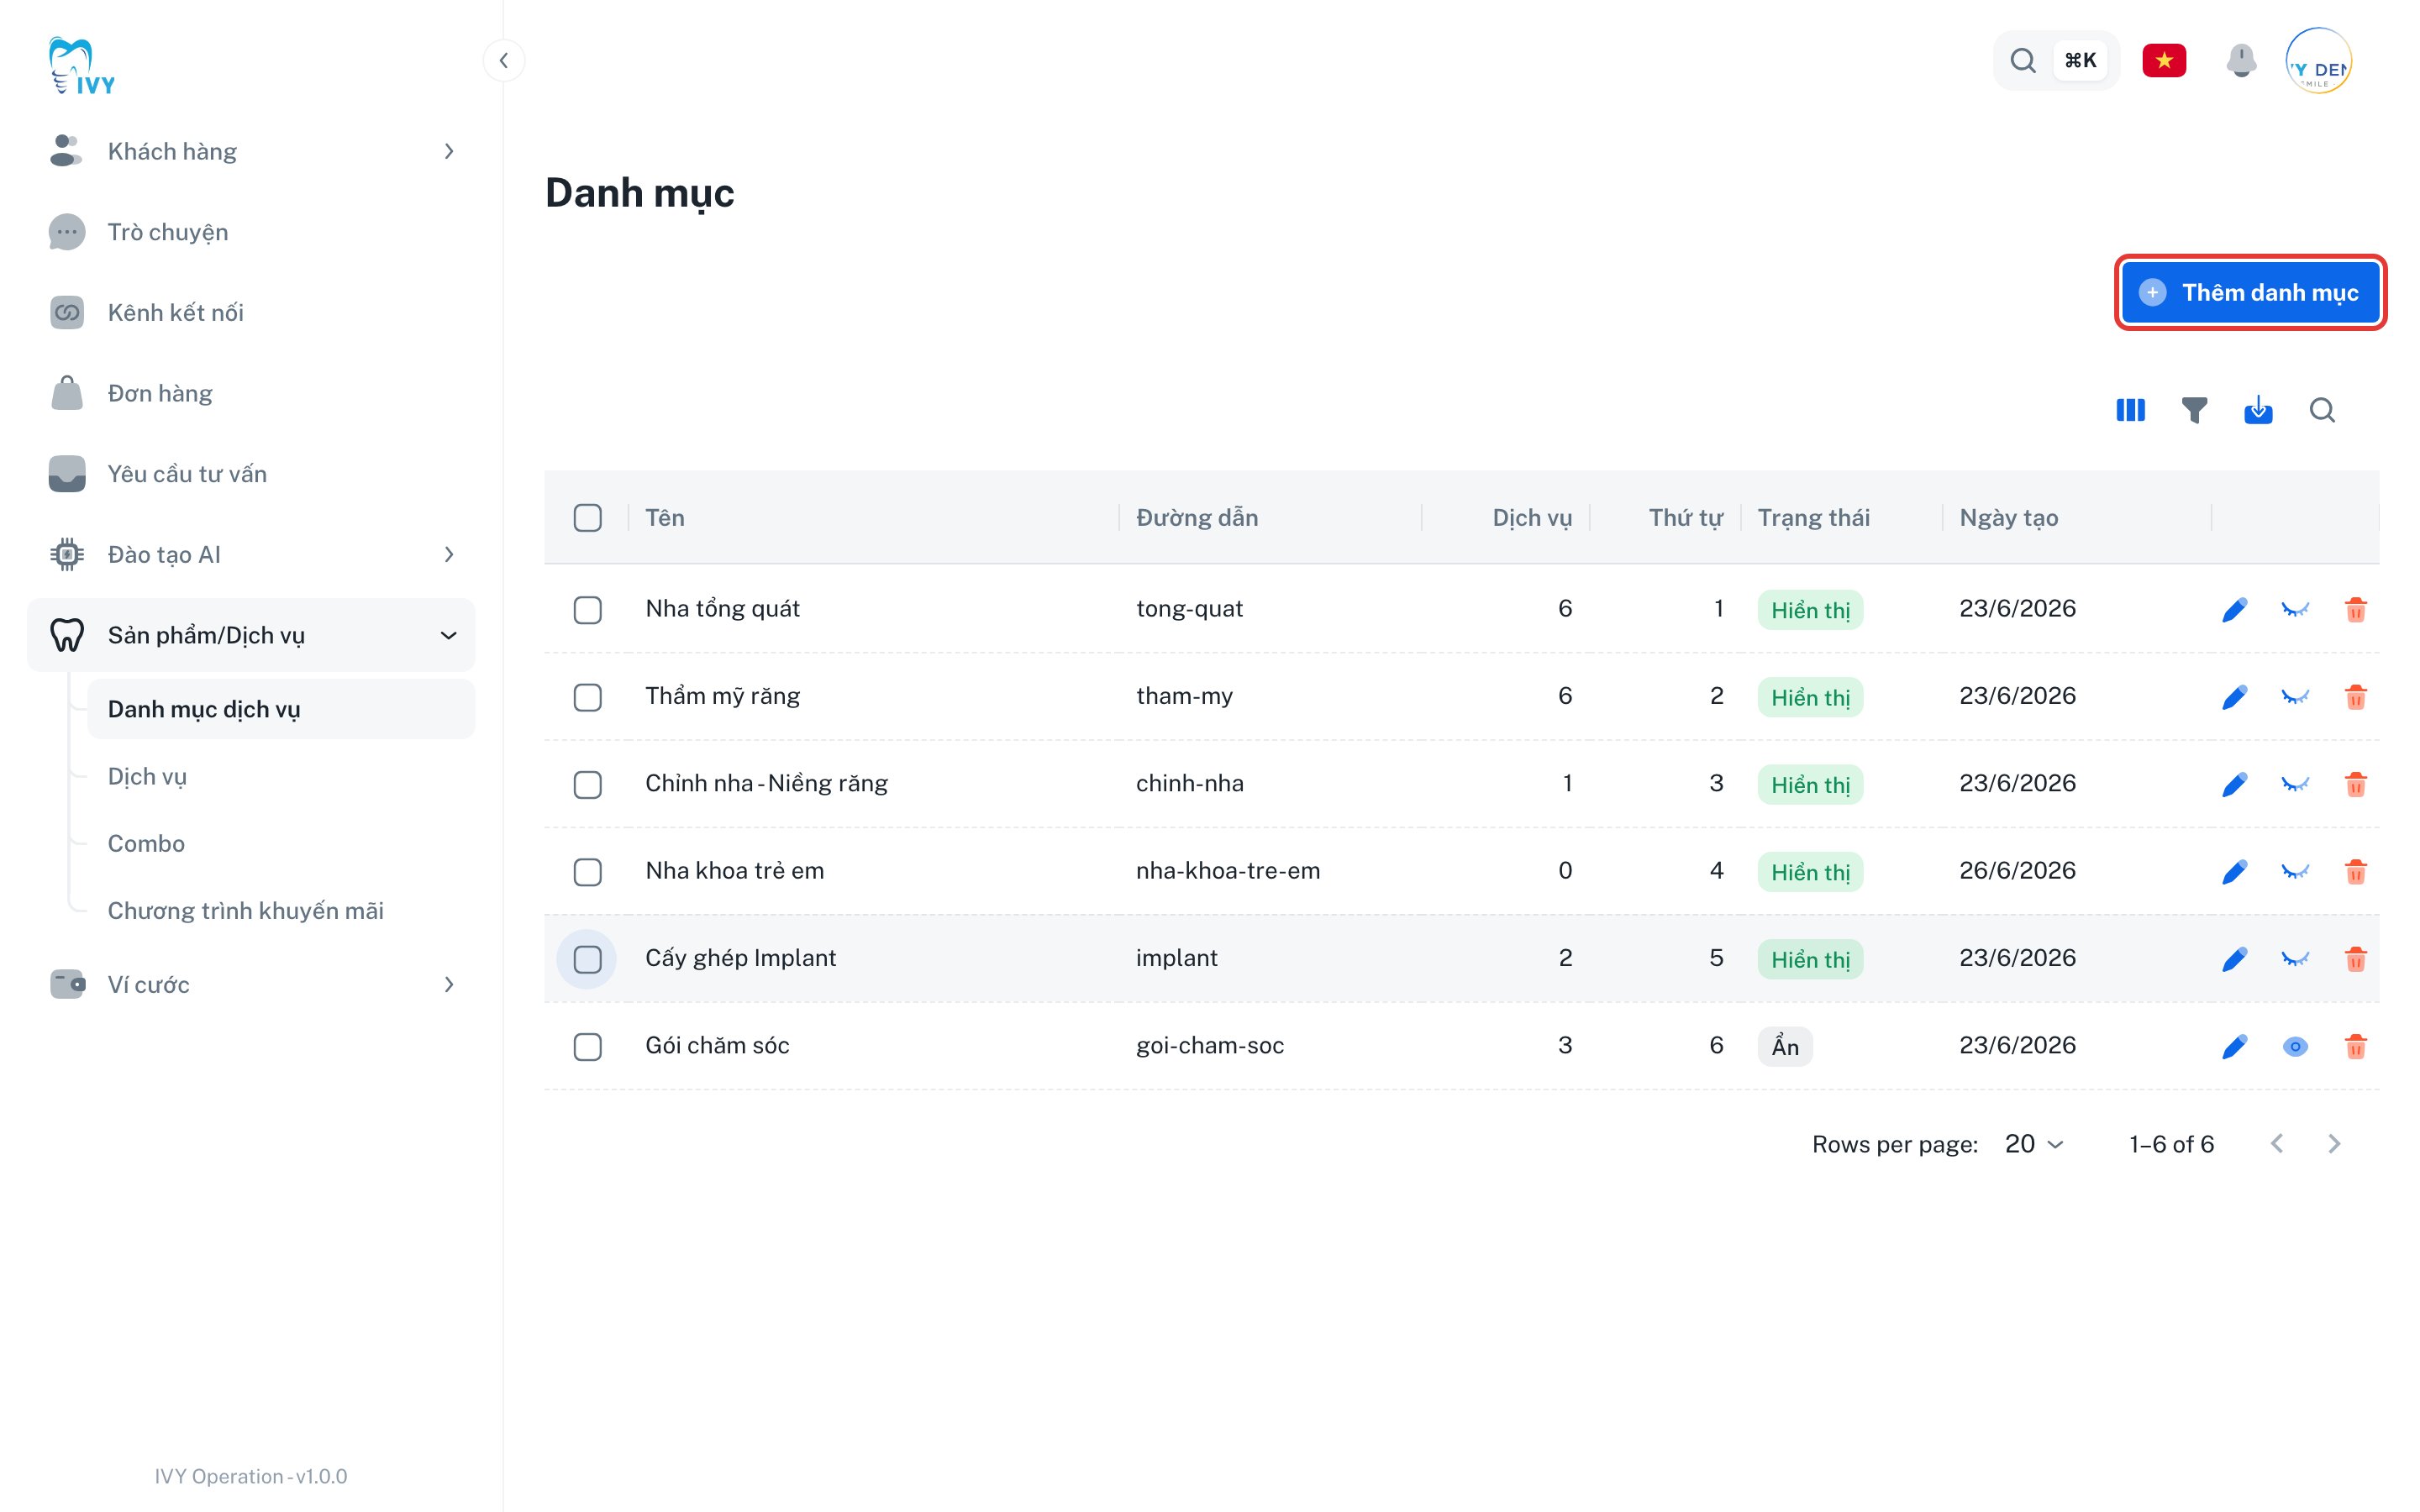Open the global search icon in header

[x=2023, y=60]
